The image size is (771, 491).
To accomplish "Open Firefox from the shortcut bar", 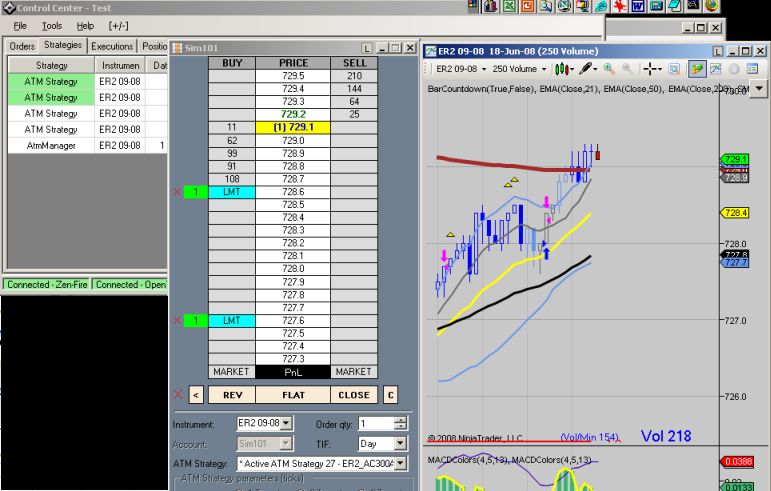I will (x=712, y=6).
